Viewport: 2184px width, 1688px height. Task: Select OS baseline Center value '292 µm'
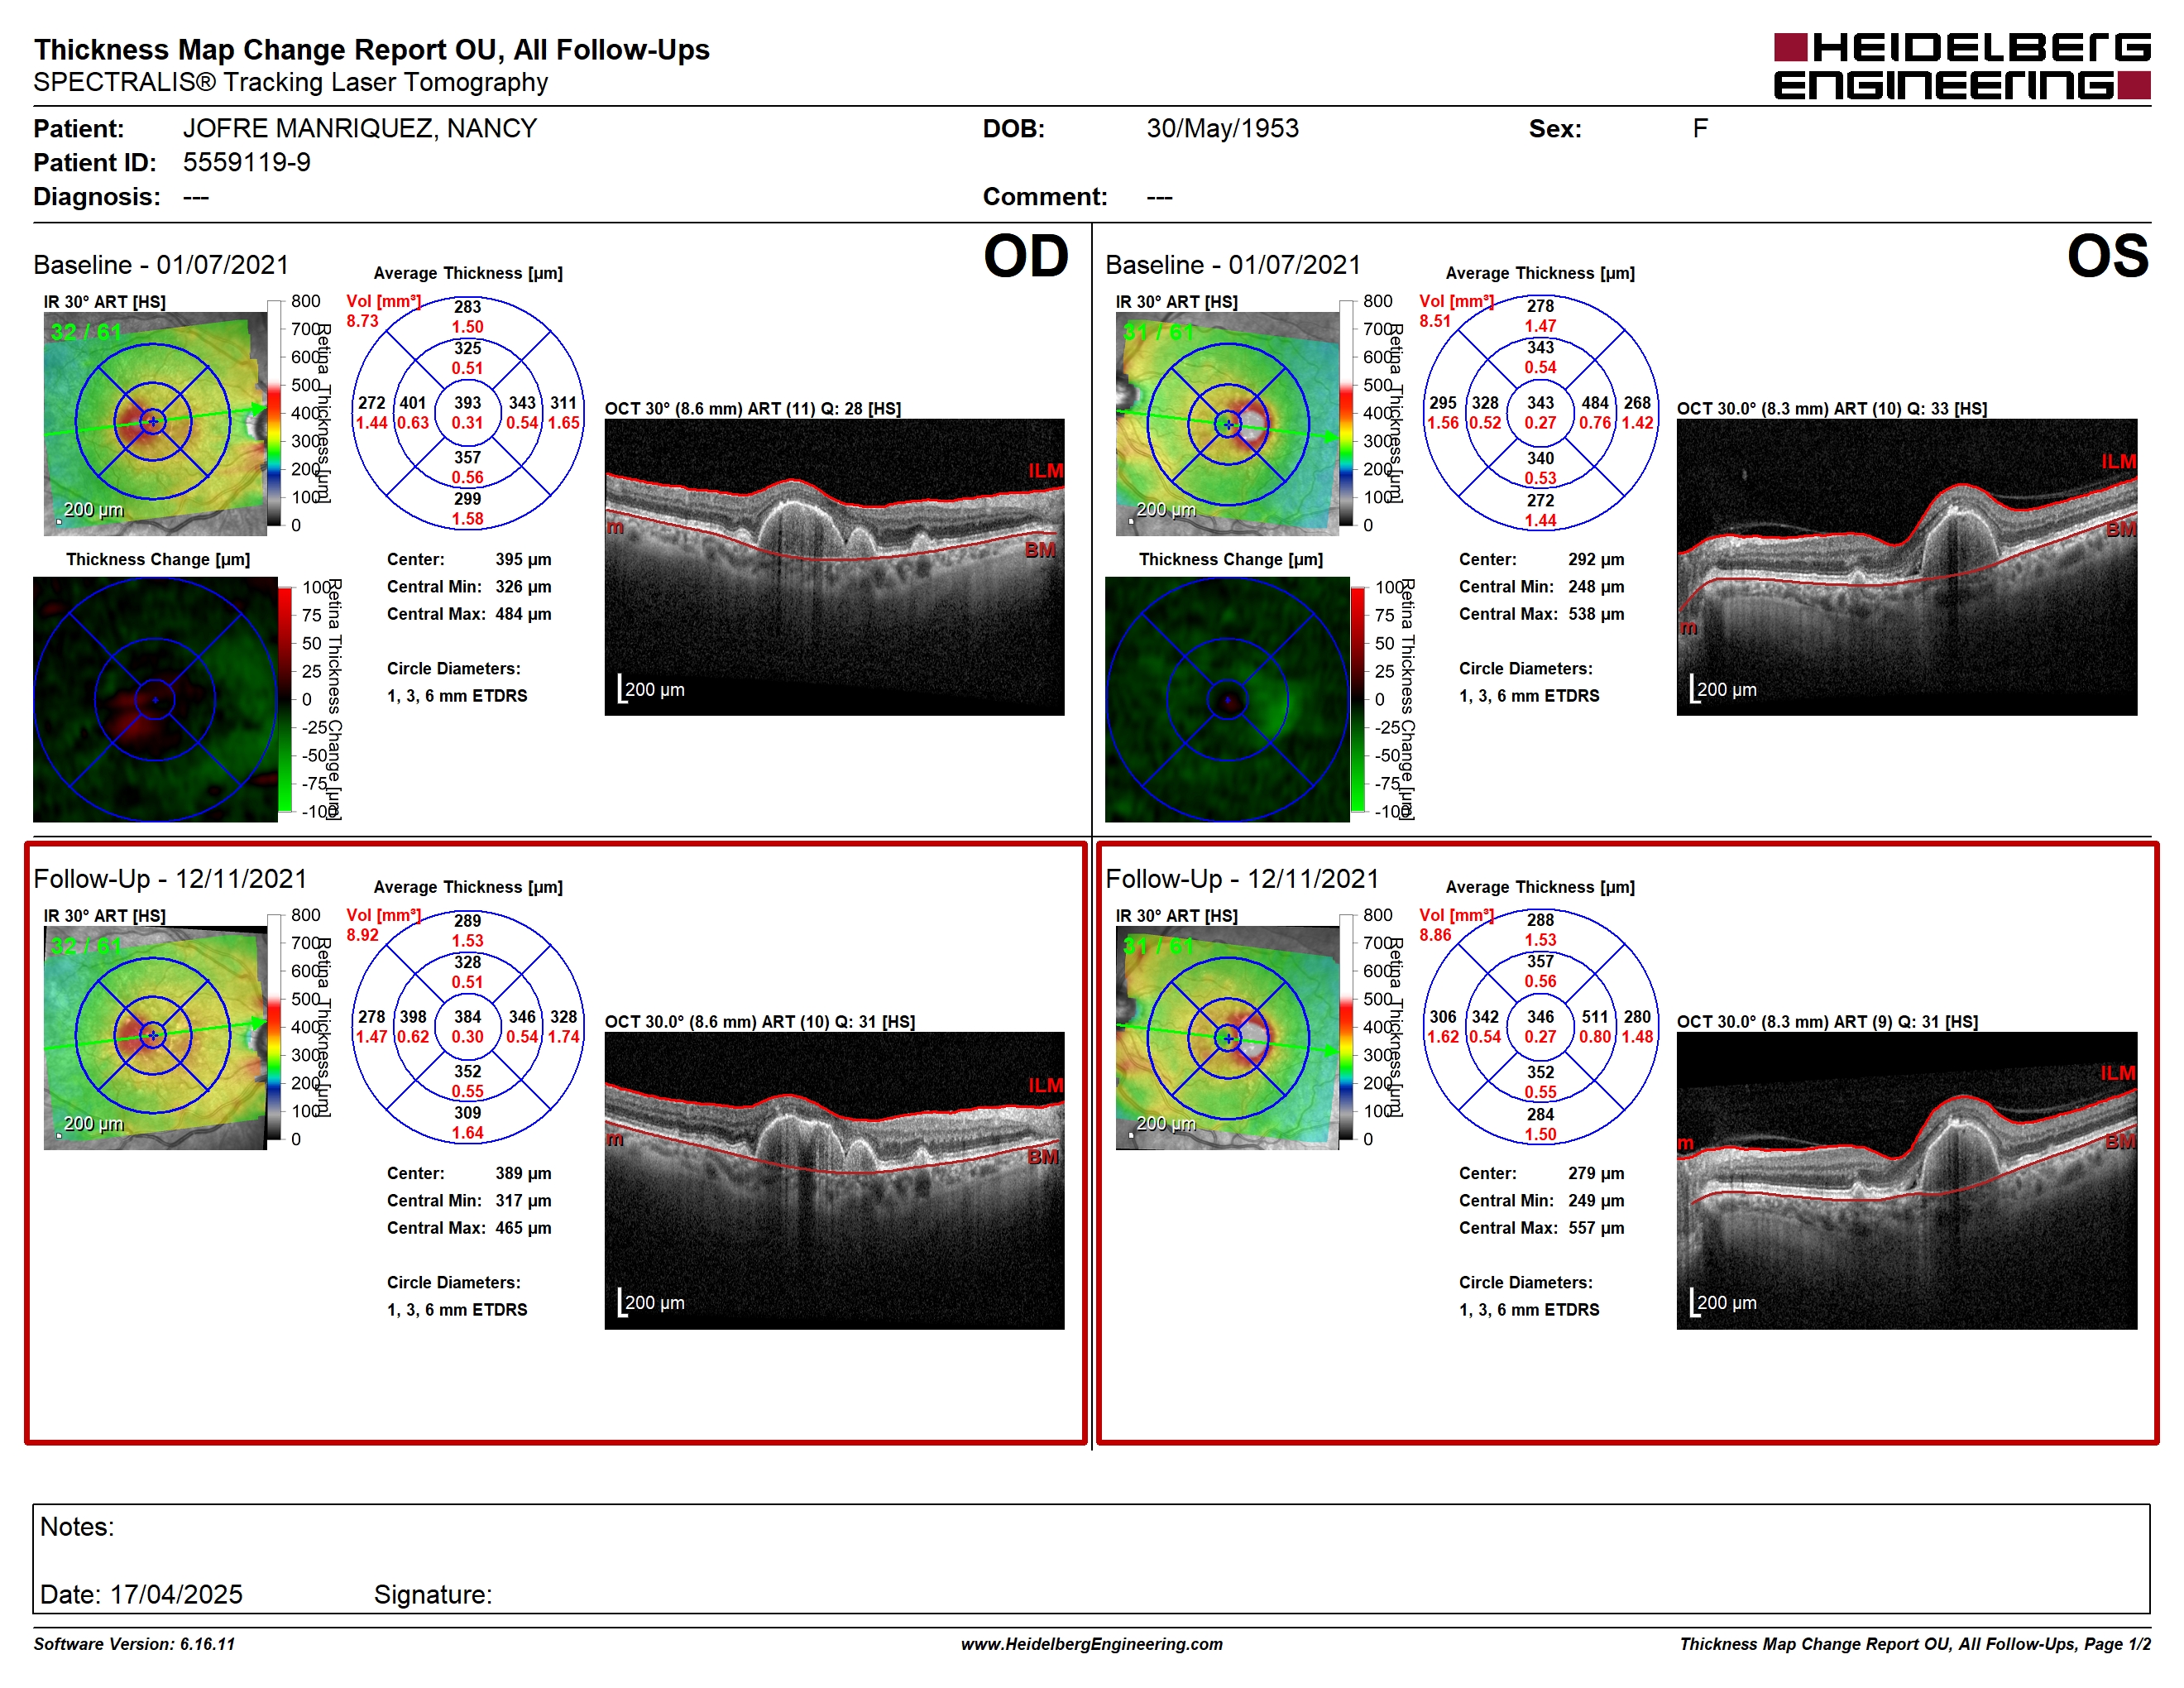point(1596,559)
